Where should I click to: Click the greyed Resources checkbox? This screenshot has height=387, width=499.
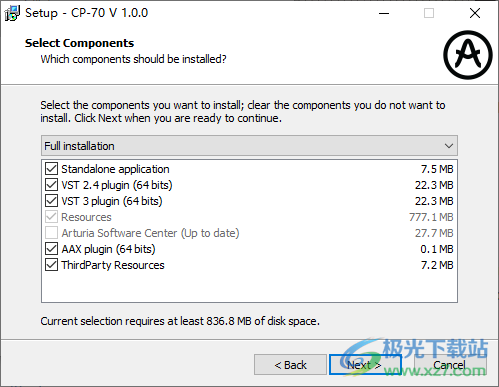coord(51,217)
